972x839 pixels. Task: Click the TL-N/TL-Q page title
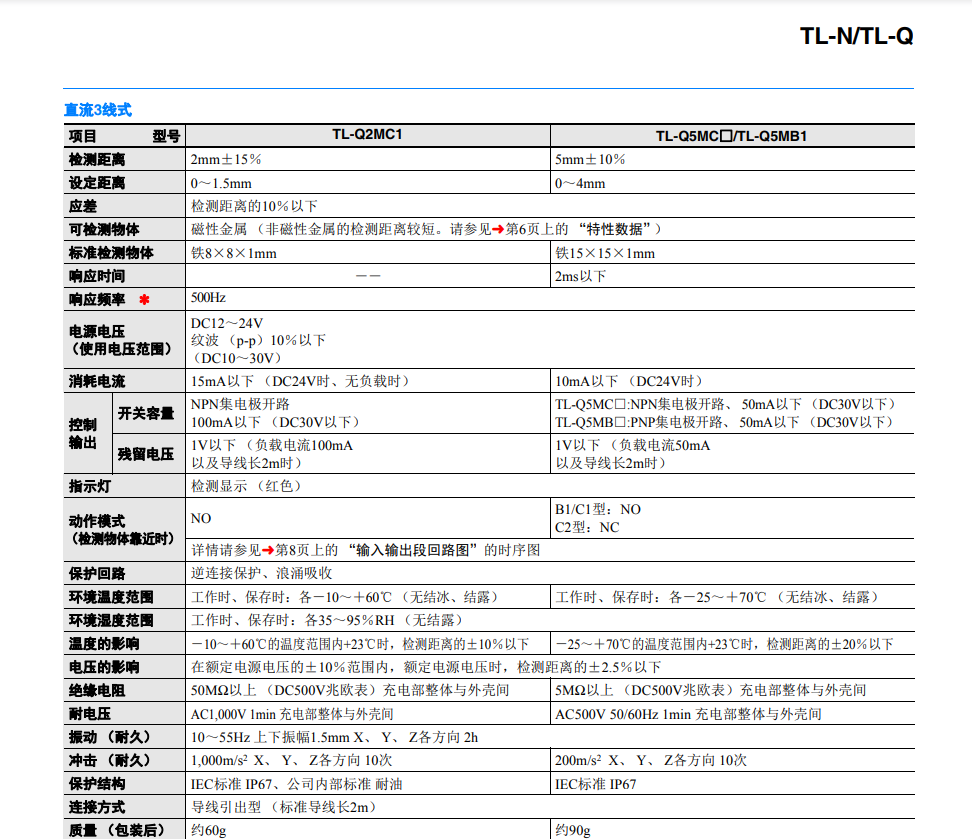[x=856, y=37]
